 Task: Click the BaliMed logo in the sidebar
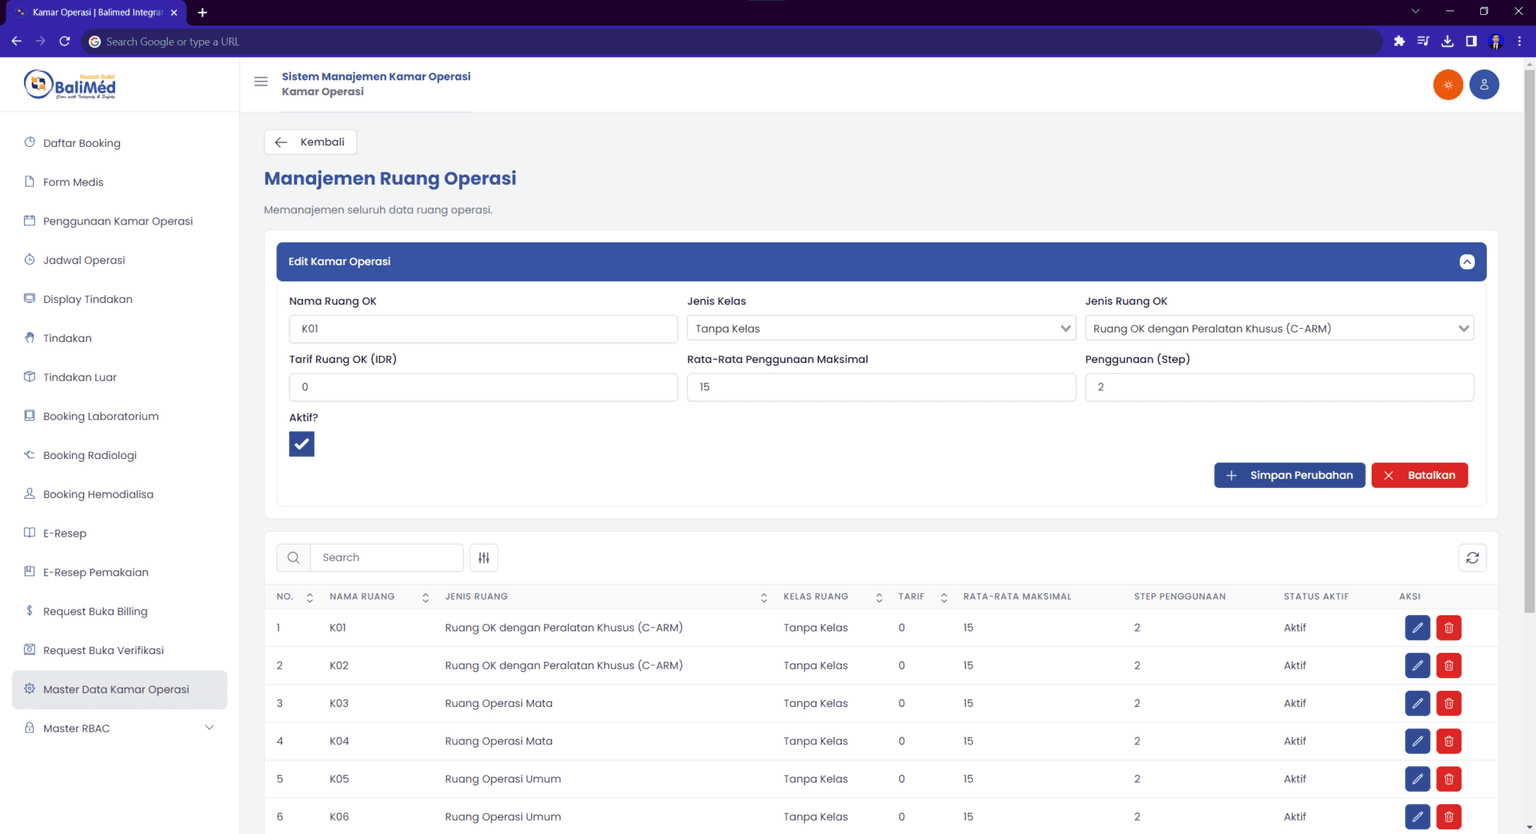point(68,84)
